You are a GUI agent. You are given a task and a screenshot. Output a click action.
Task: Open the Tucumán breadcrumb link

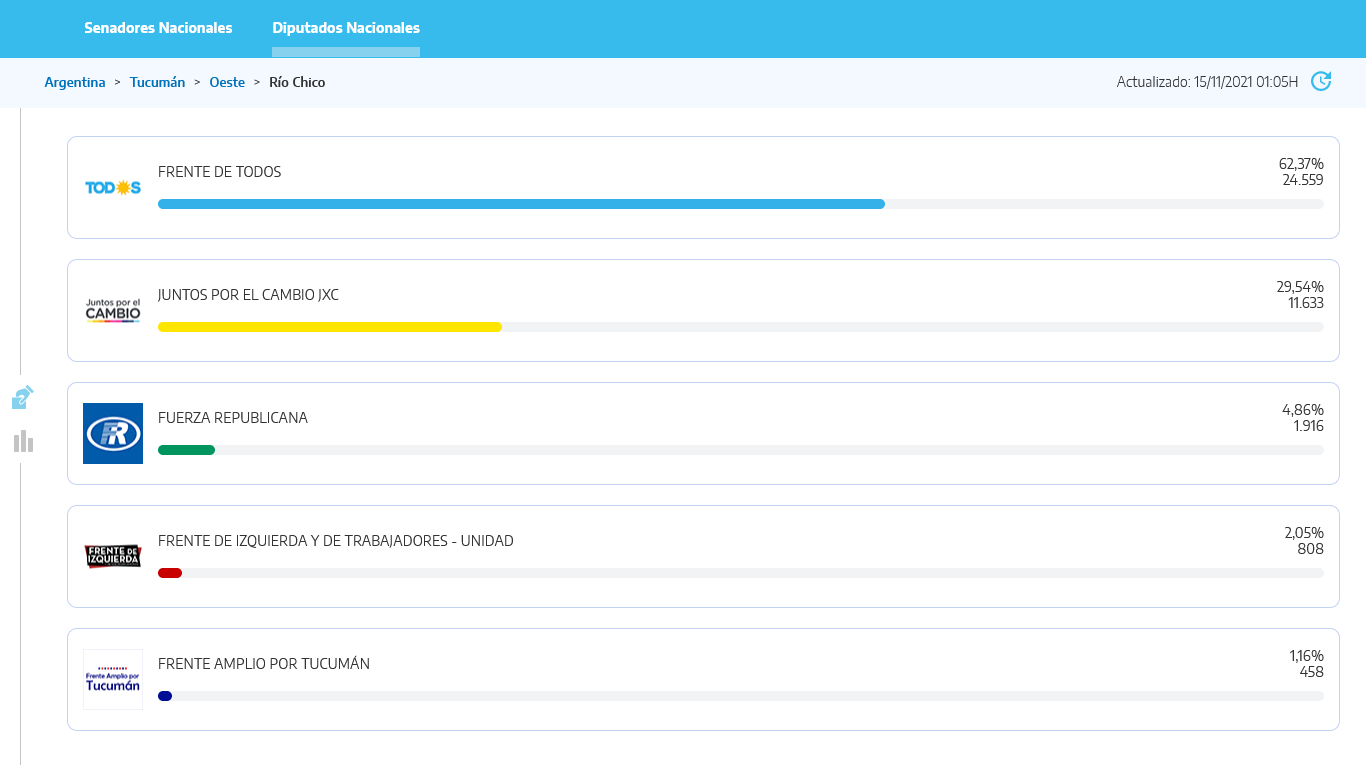click(157, 82)
